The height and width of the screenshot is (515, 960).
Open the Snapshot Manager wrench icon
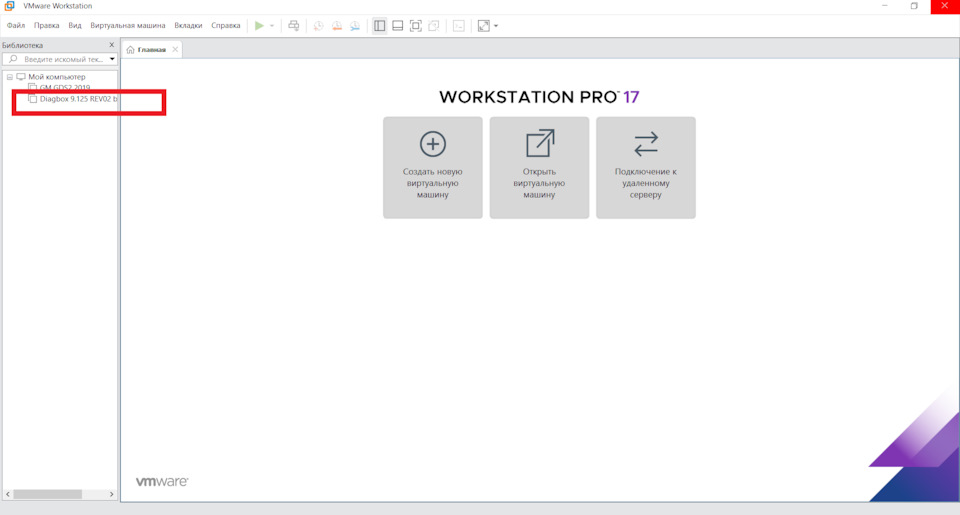tap(355, 26)
